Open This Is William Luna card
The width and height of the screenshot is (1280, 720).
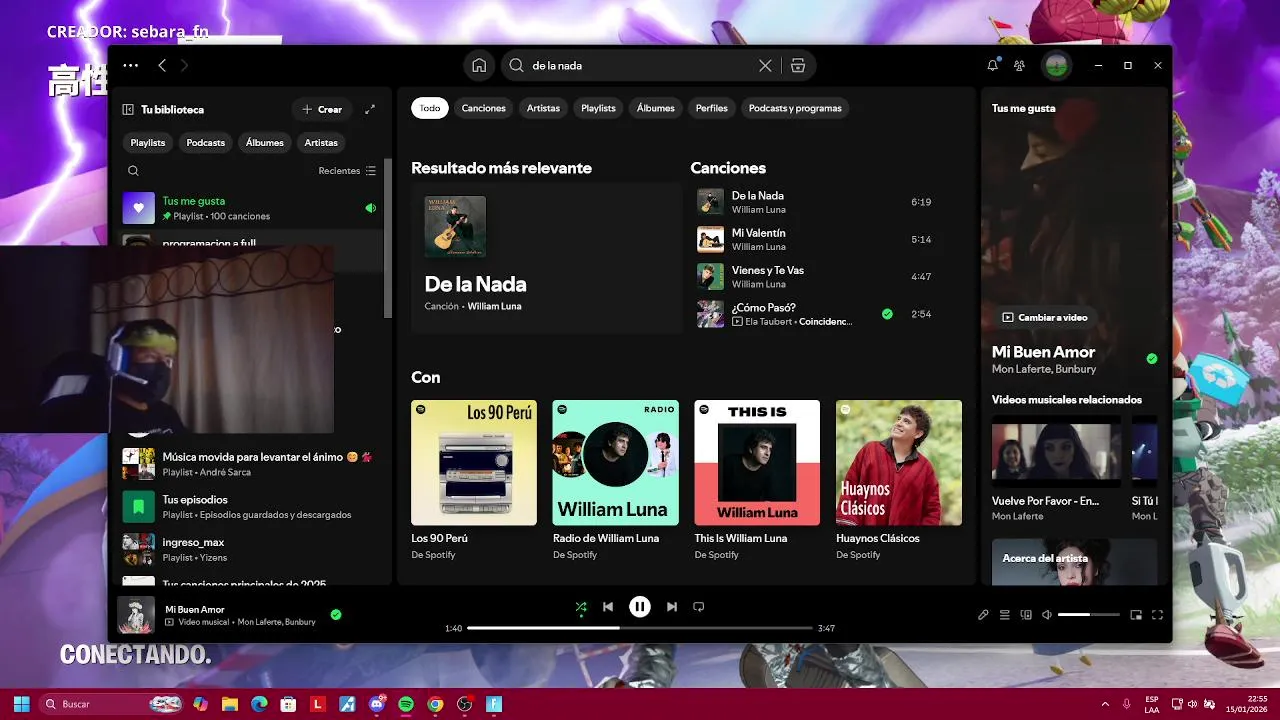point(757,480)
